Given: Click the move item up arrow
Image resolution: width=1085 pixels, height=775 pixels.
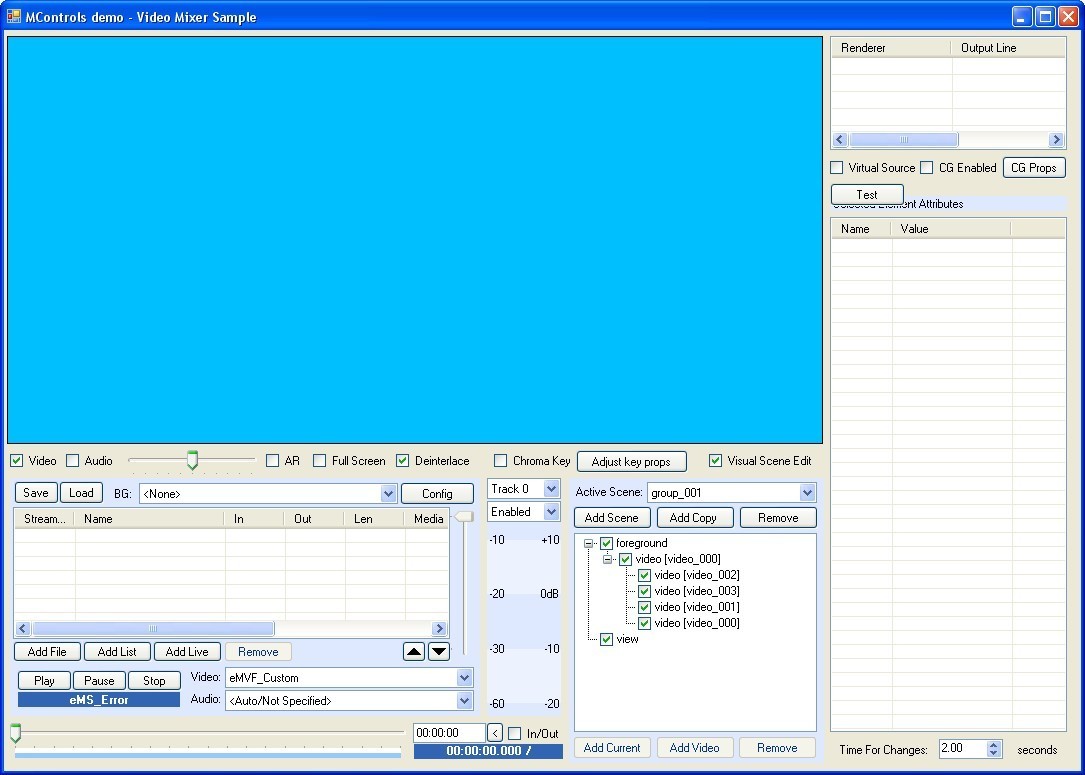Looking at the screenshot, I should 414,651.
